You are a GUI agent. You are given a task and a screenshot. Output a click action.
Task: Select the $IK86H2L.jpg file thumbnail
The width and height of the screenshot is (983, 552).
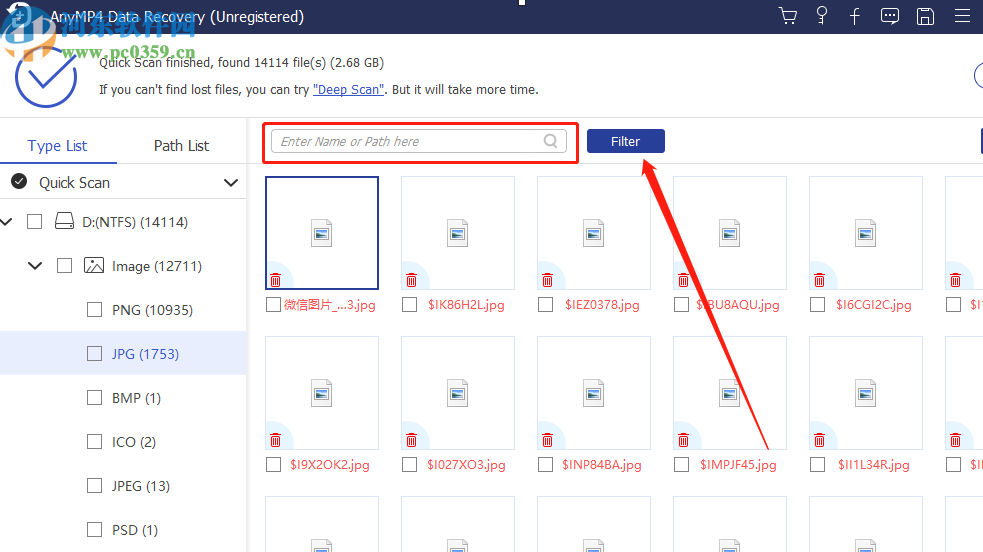coord(458,233)
